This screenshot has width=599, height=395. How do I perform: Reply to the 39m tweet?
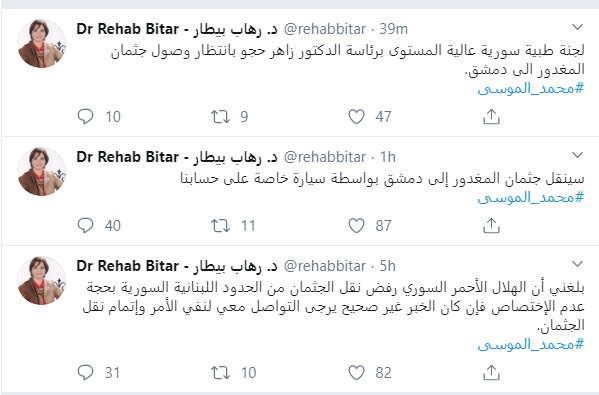(x=85, y=117)
